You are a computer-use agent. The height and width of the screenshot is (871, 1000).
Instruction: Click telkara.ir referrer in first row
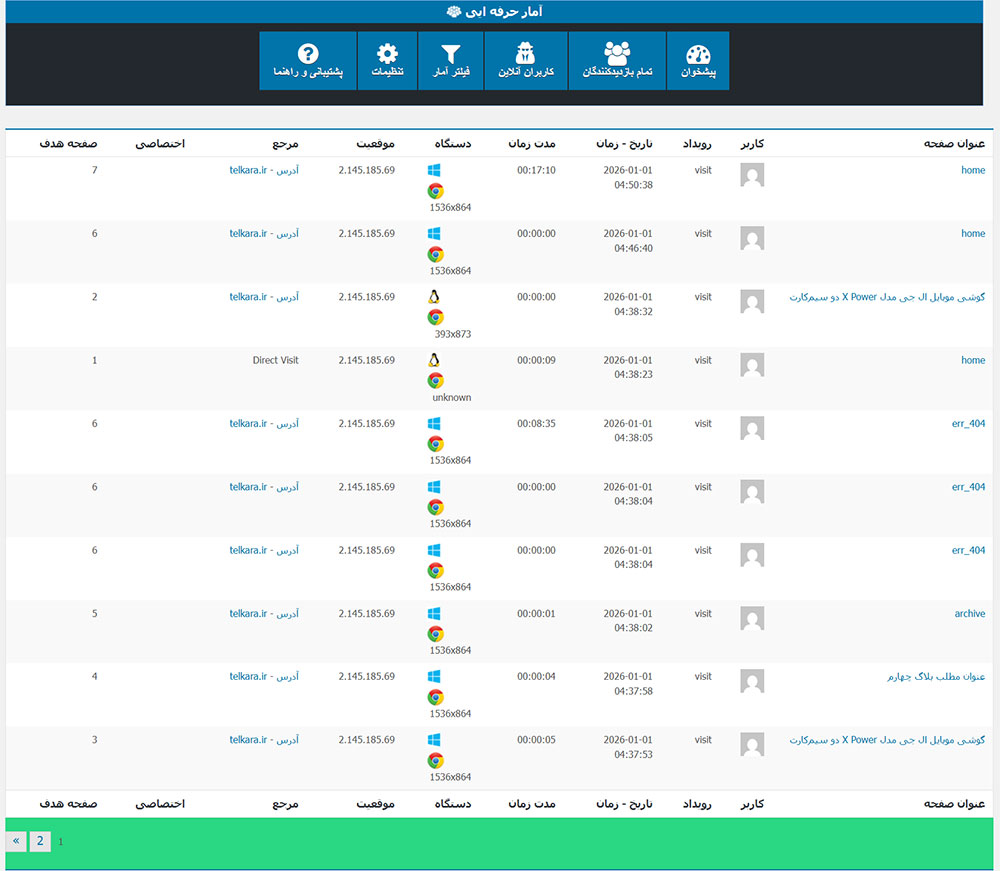pyautogui.click(x=248, y=171)
